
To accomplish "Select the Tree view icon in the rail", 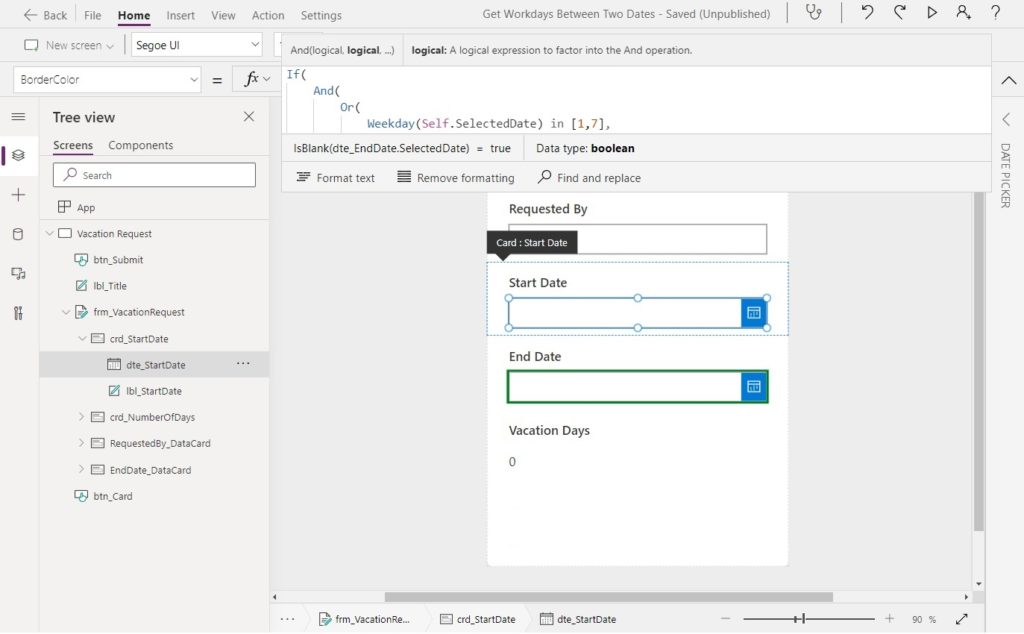I will tap(18, 155).
